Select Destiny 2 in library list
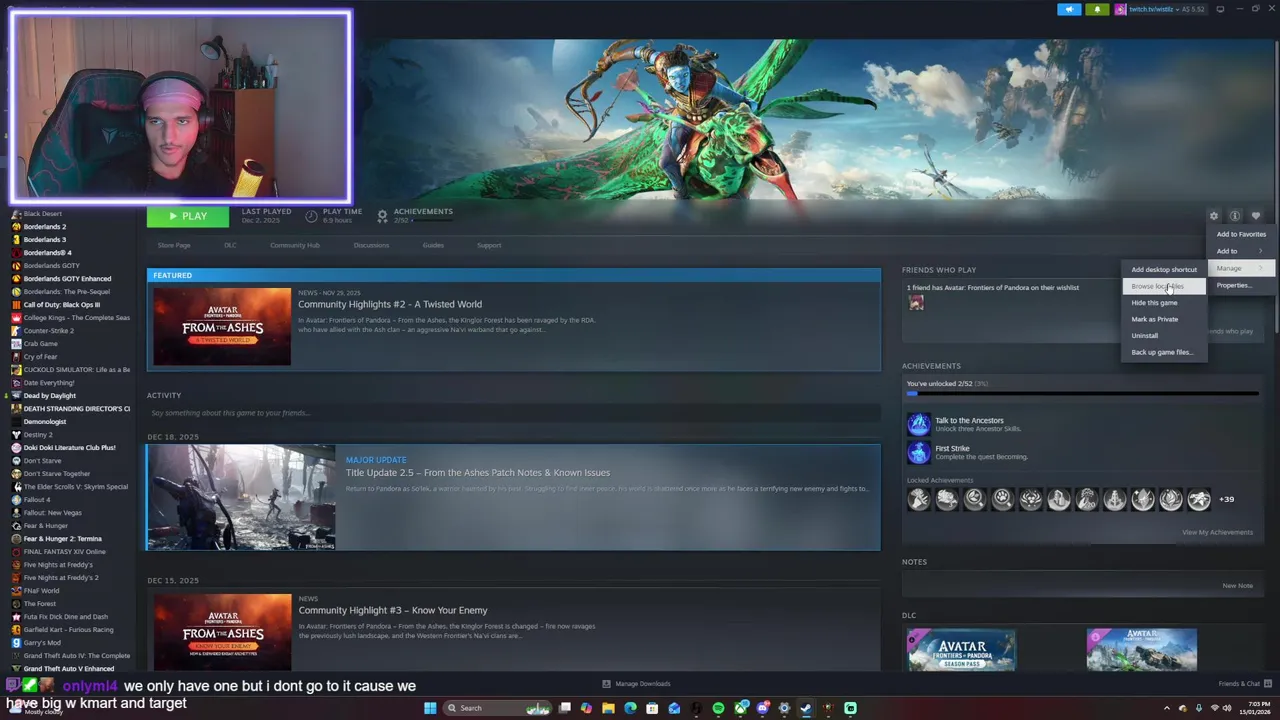Image resolution: width=1280 pixels, height=720 pixels. 38,435
